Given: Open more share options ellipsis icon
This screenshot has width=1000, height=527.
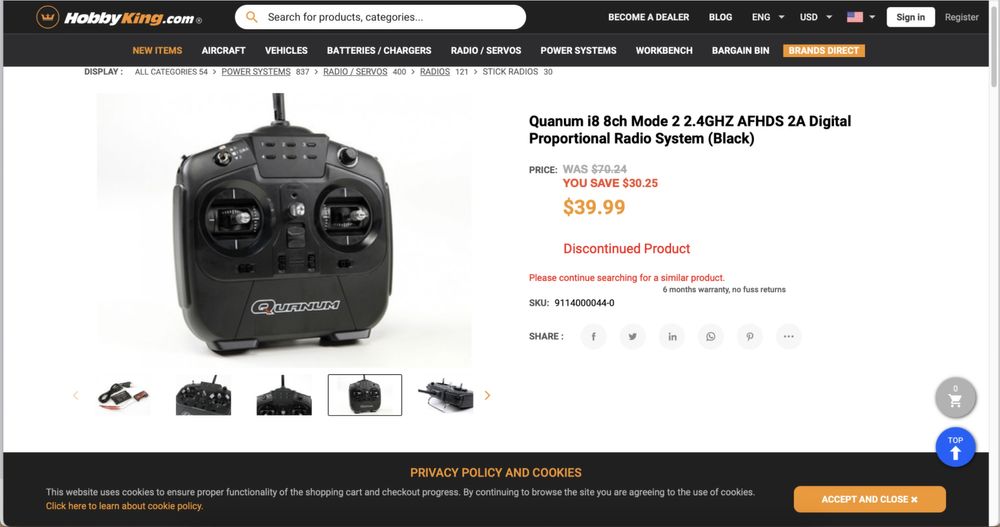Looking at the screenshot, I should (789, 336).
